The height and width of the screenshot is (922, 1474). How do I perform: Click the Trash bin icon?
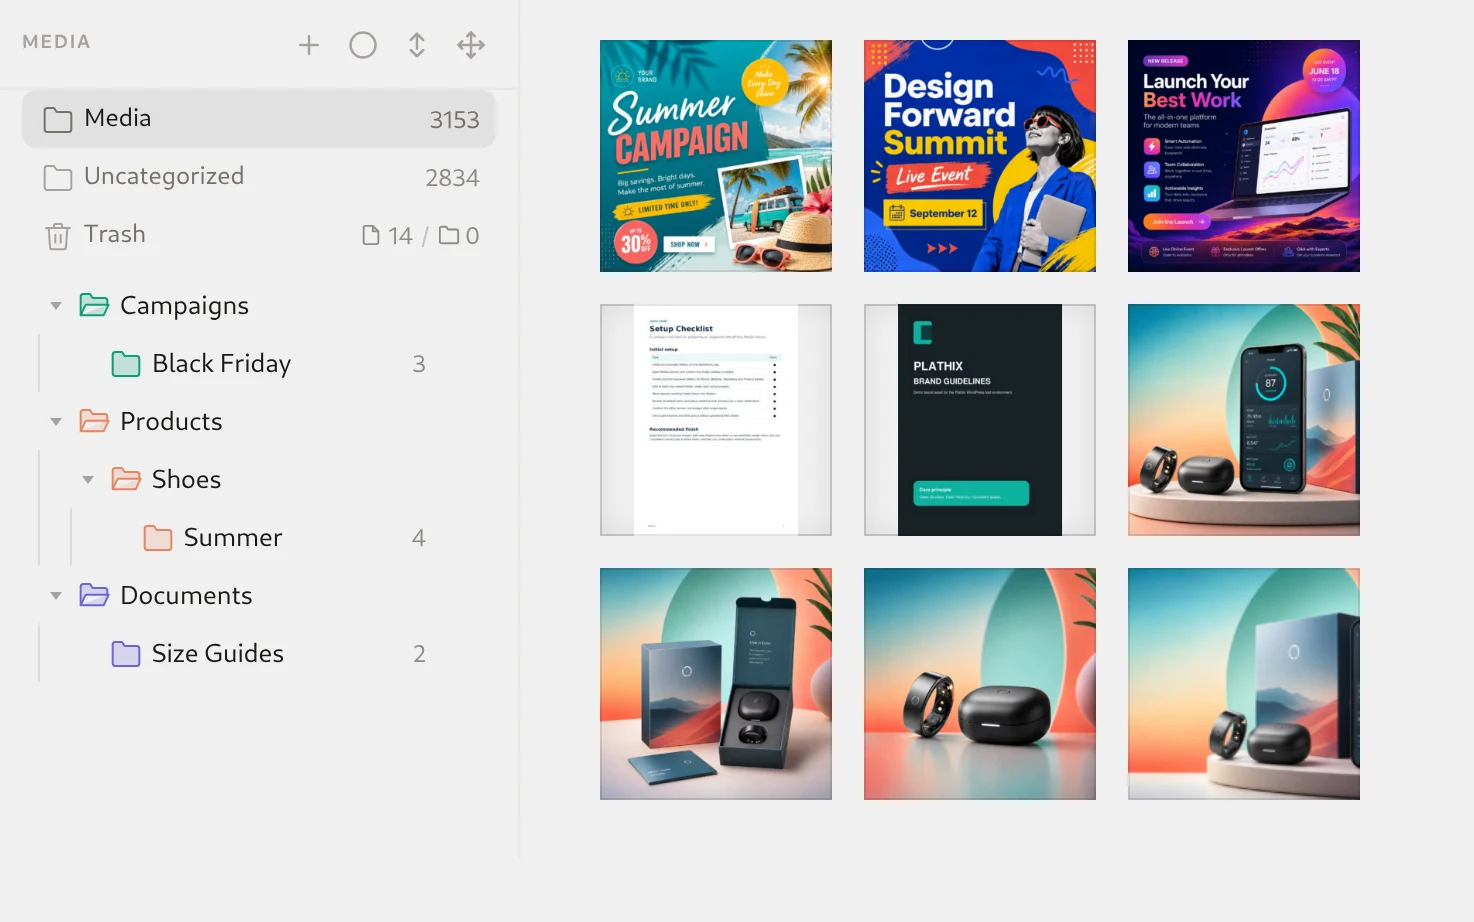58,236
